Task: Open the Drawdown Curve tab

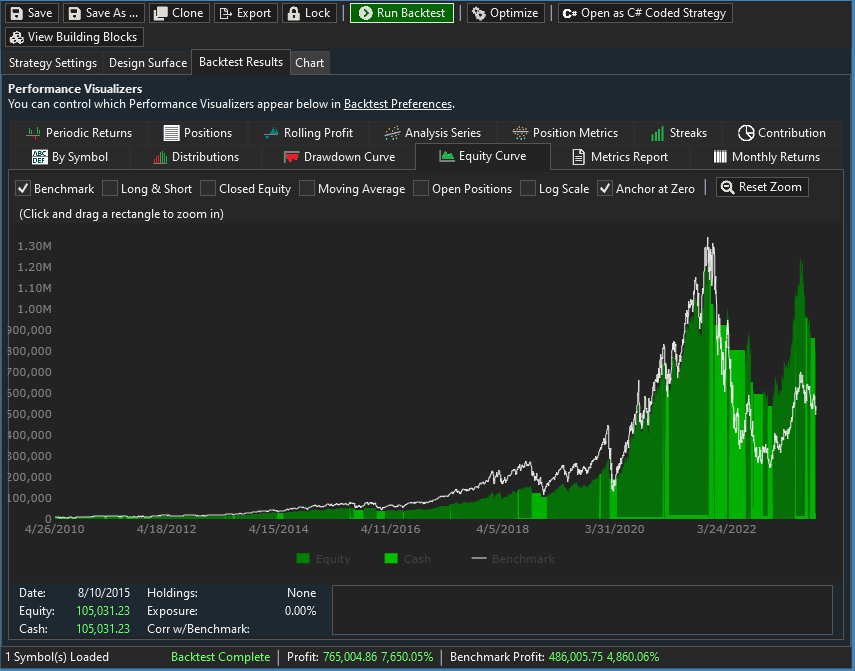Action: pyautogui.click(x=338, y=157)
